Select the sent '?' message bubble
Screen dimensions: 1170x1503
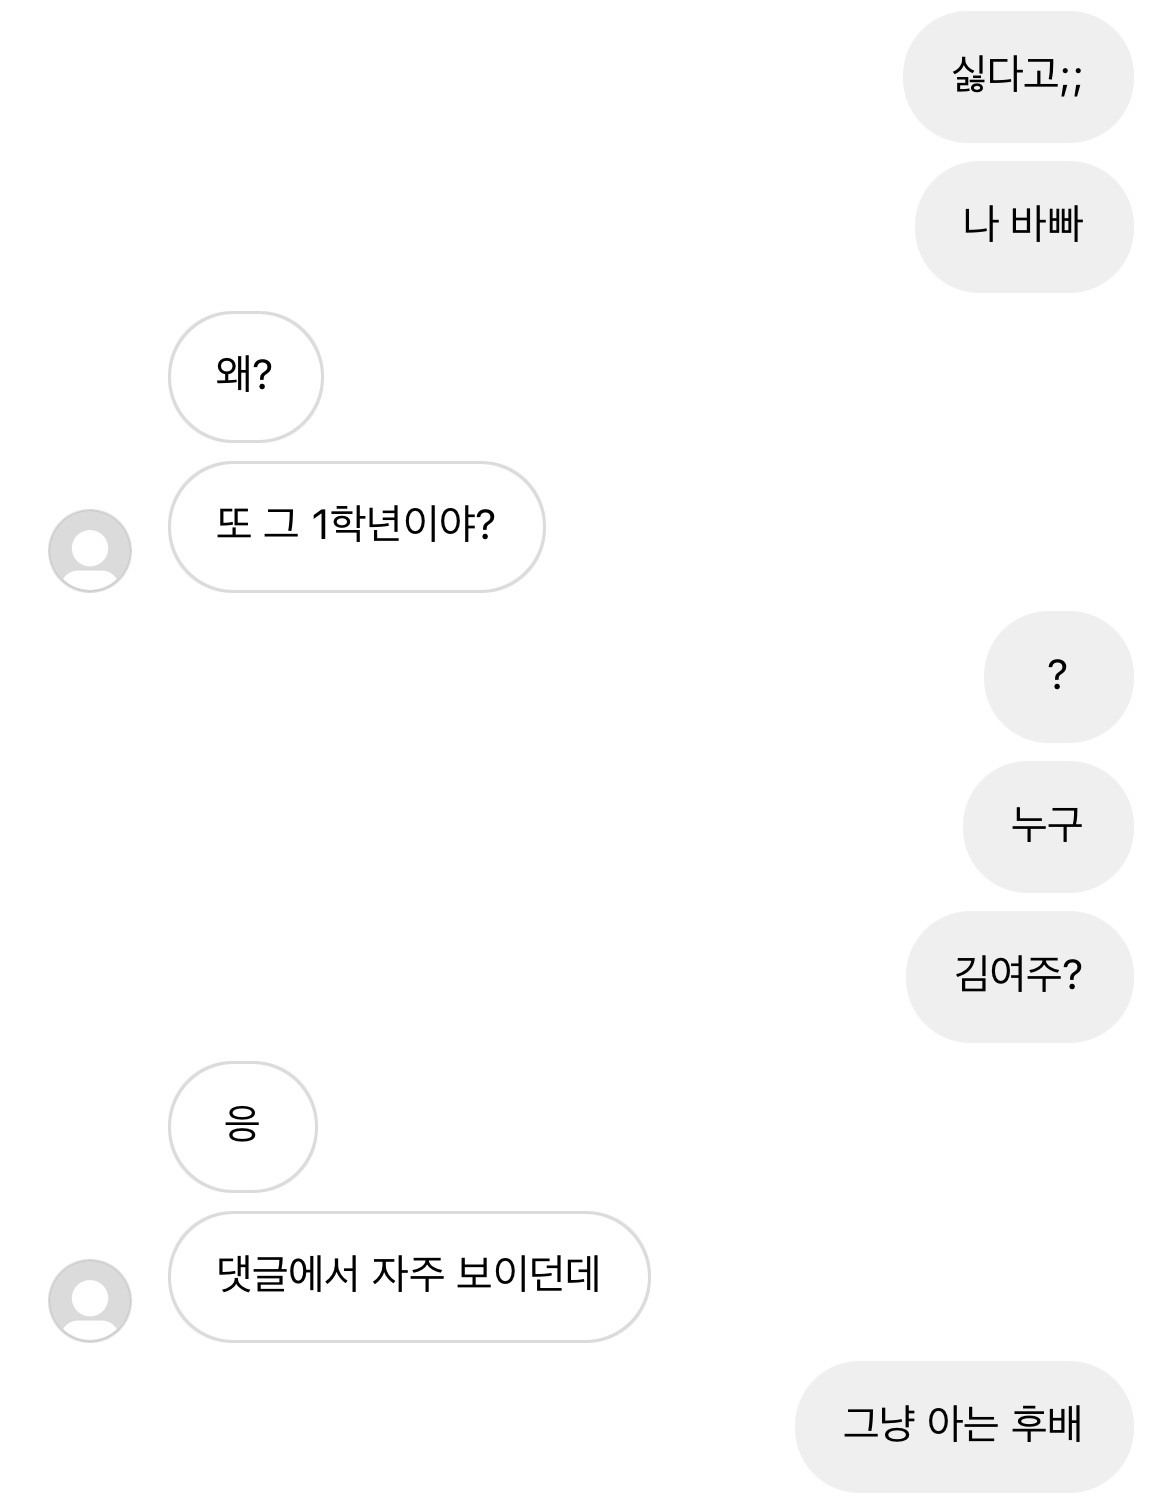(1058, 677)
